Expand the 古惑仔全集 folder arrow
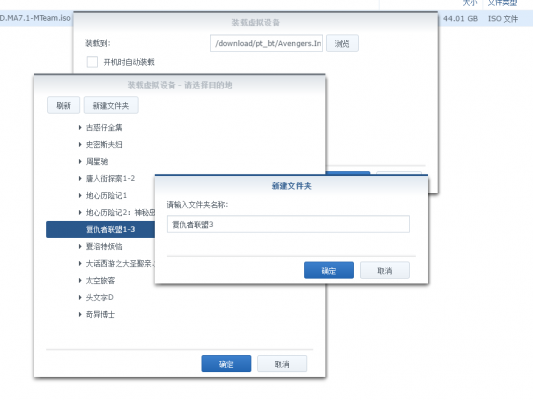This screenshot has width=533, height=400. point(80,127)
